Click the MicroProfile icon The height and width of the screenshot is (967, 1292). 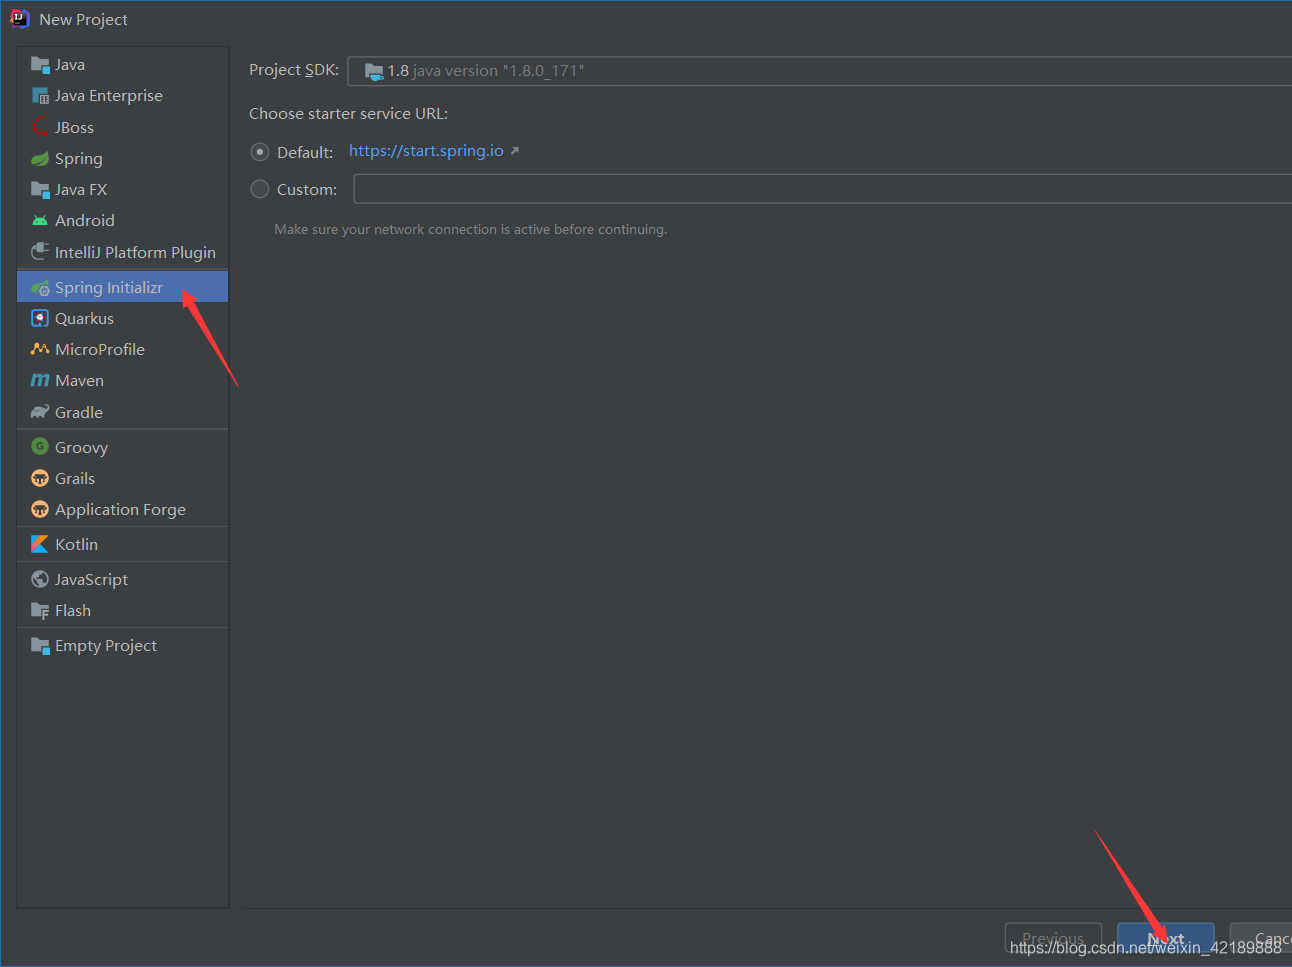40,349
